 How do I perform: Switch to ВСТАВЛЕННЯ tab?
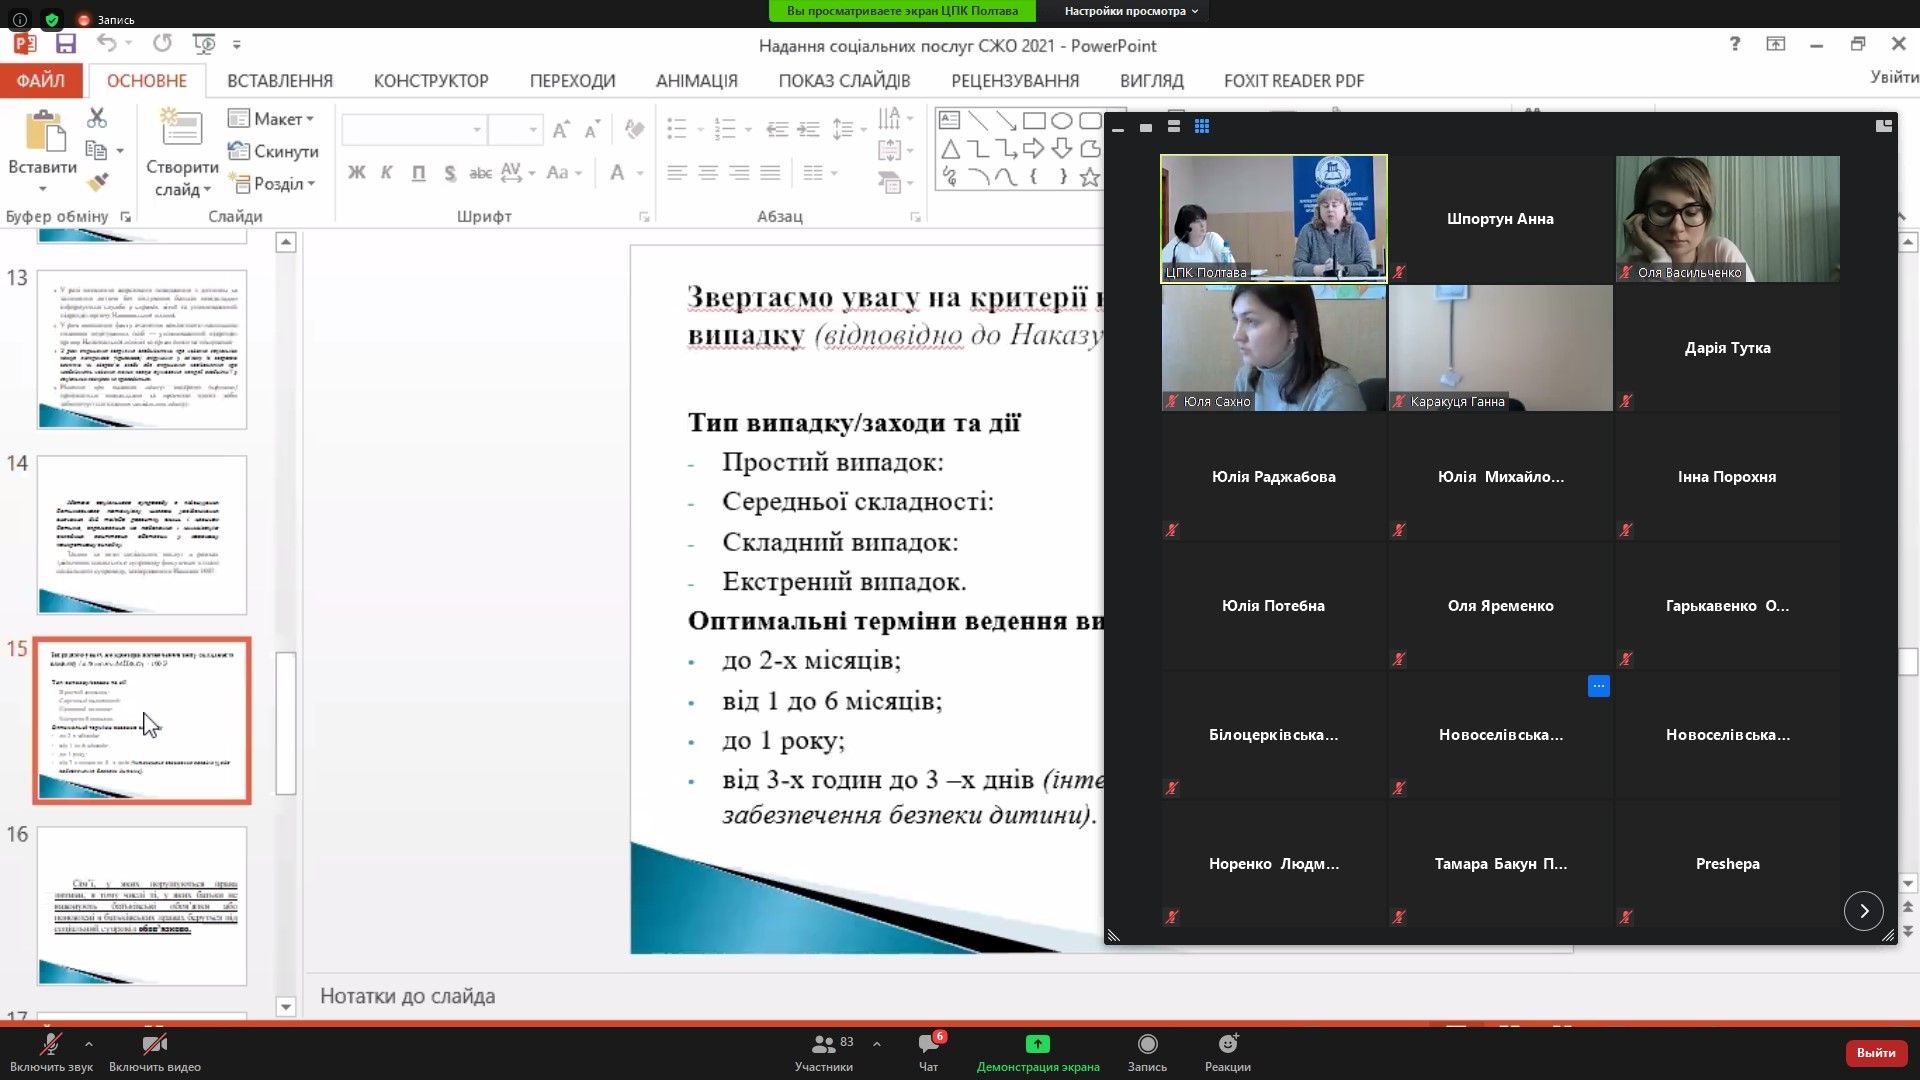[x=280, y=81]
